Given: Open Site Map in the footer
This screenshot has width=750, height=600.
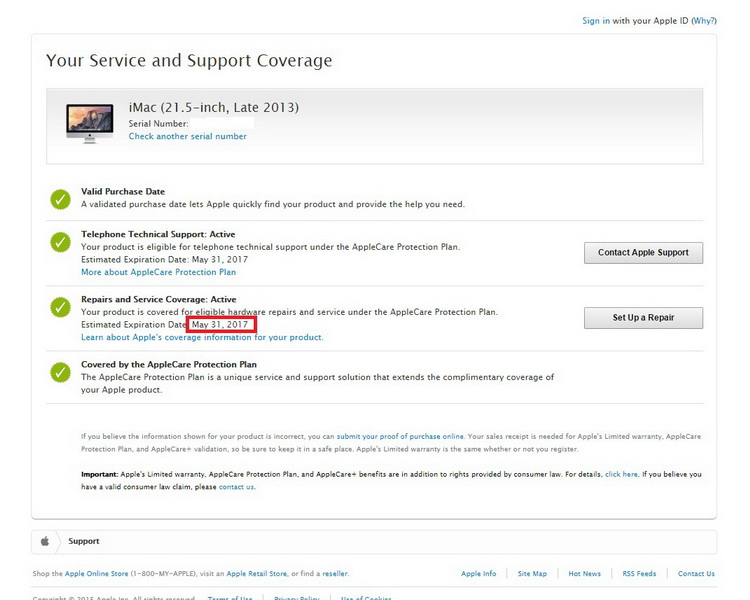Looking at the screenshot, I should click(x=532, y=574).
